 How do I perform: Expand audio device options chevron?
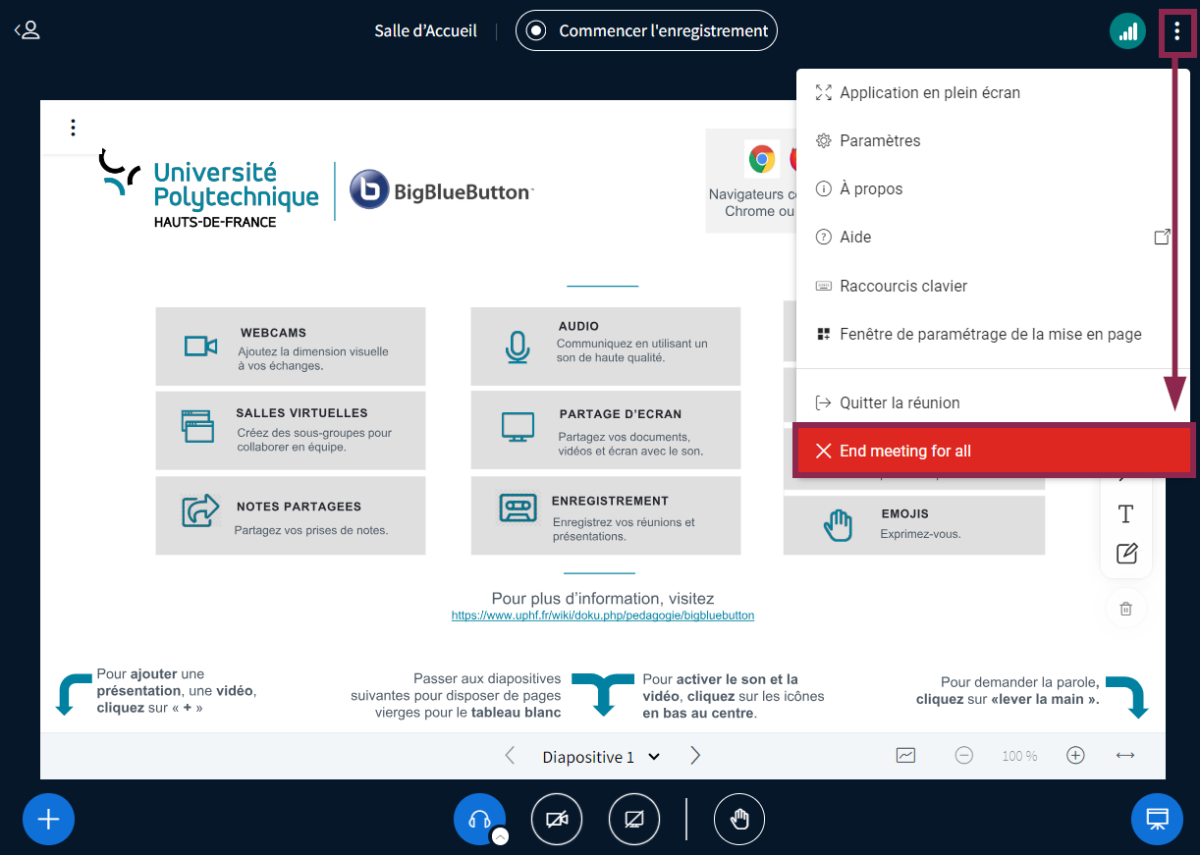point(500,836)
